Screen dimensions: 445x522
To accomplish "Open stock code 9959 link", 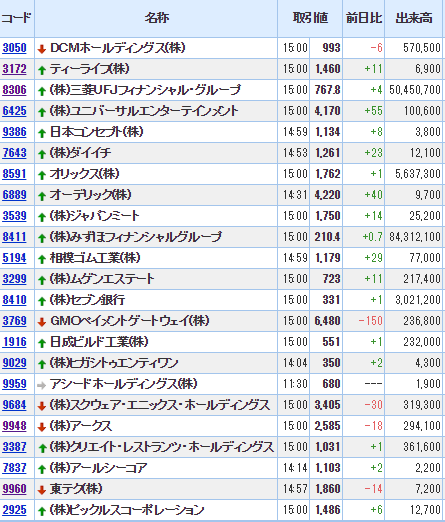I will (14, 384).
